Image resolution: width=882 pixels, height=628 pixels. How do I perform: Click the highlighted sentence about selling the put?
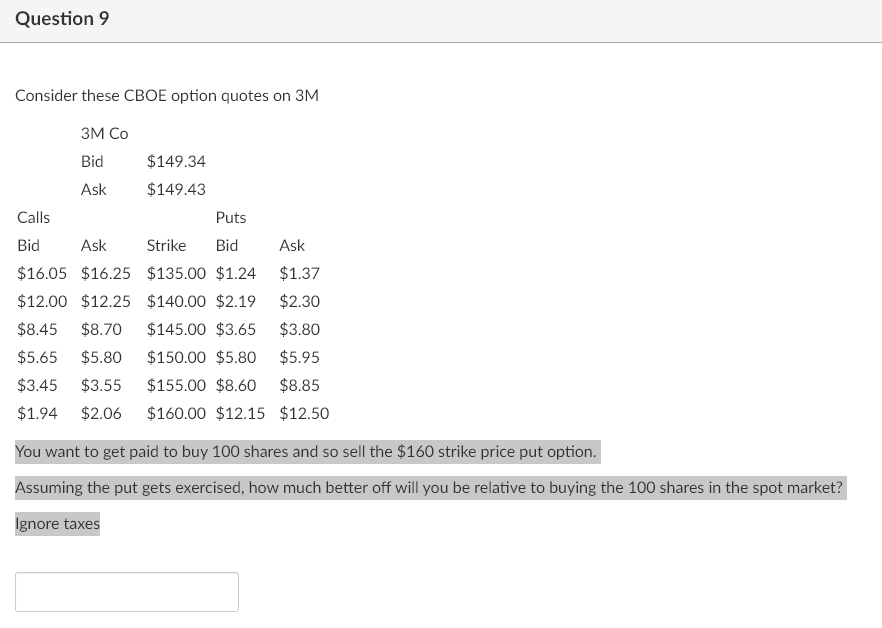click(x=306, y=451)
